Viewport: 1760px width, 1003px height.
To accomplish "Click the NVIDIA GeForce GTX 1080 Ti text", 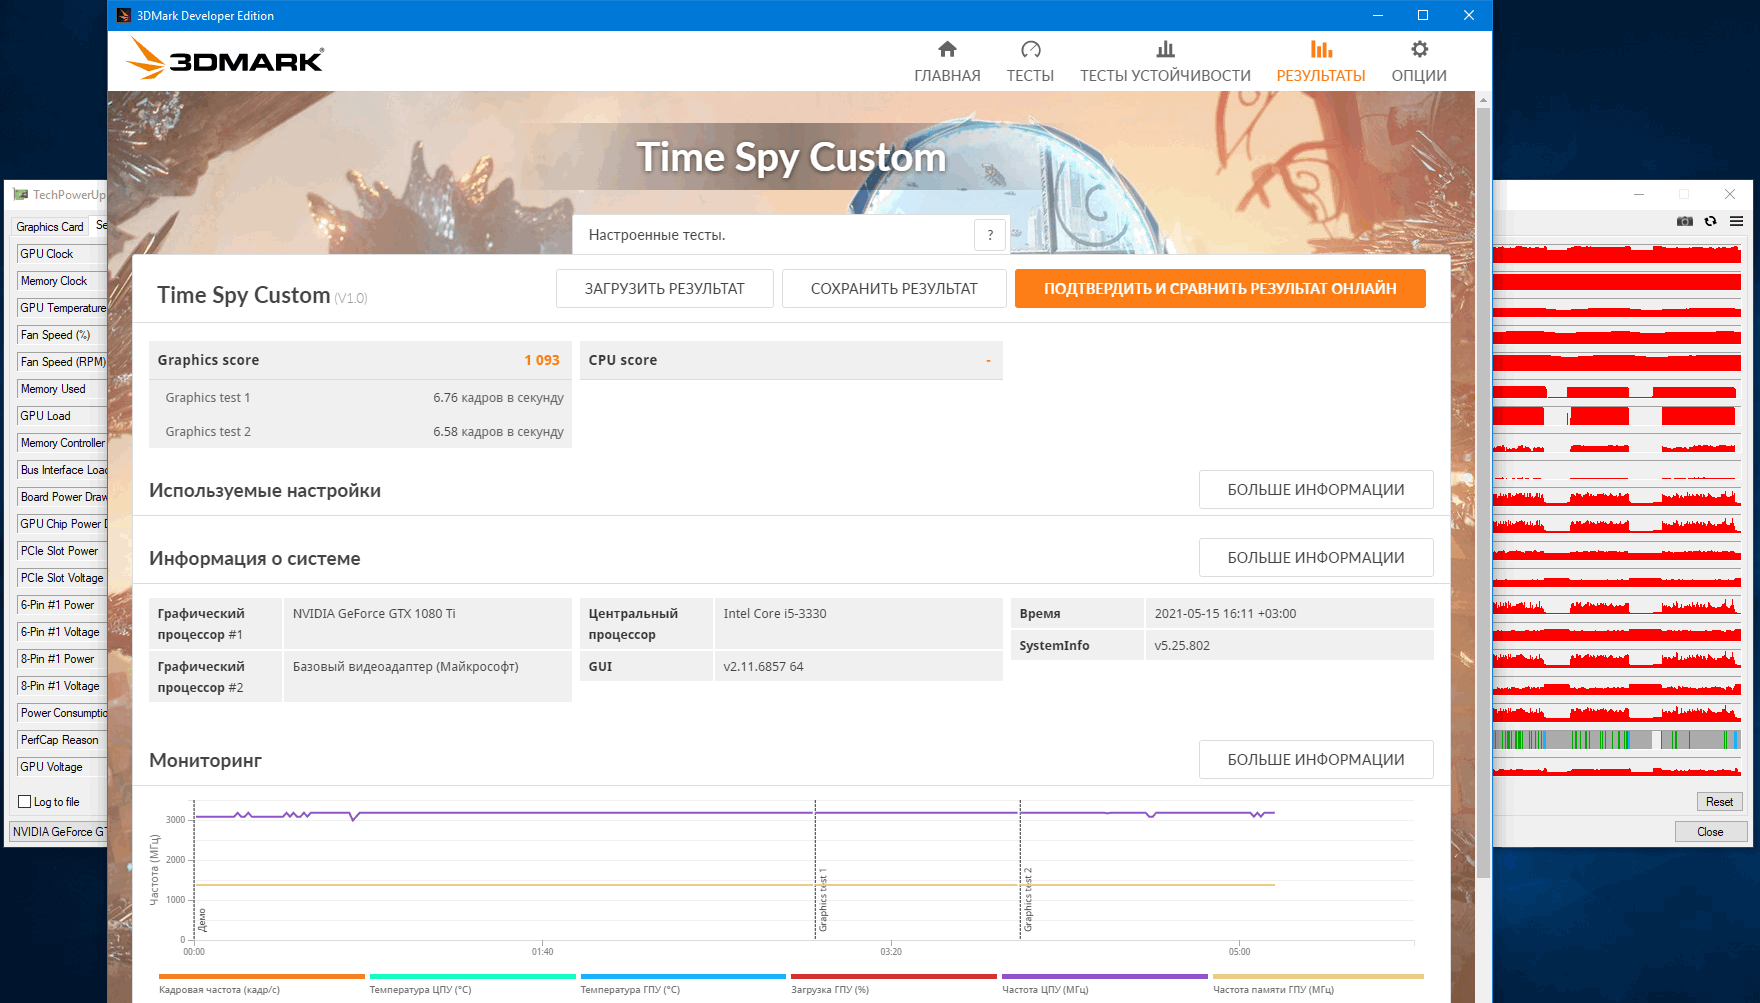I will pyautogui.click(x=374, y=614).
